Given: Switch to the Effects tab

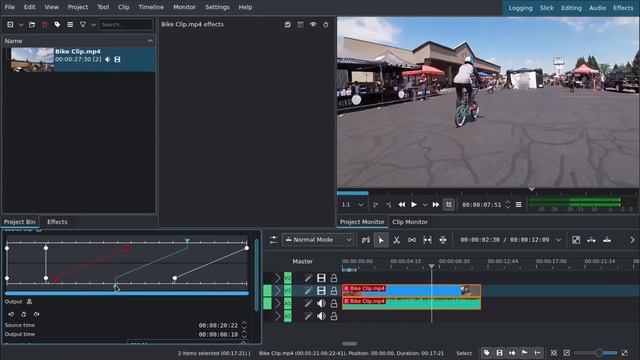Looking at the screenshot, I should (x=57, y=222).
